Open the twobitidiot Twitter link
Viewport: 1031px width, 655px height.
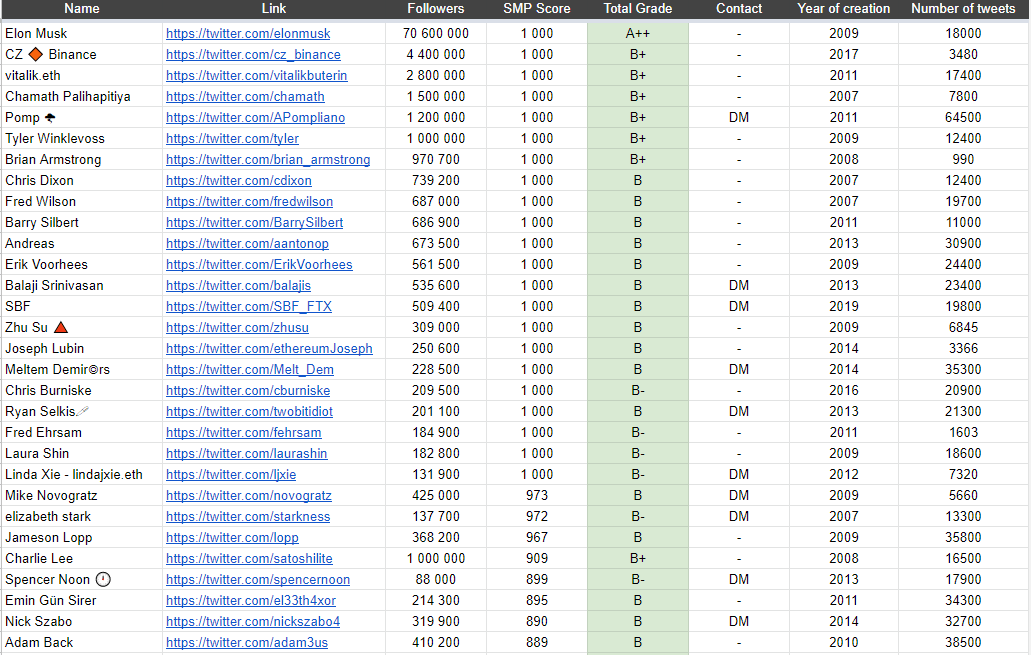coord(249,412)
